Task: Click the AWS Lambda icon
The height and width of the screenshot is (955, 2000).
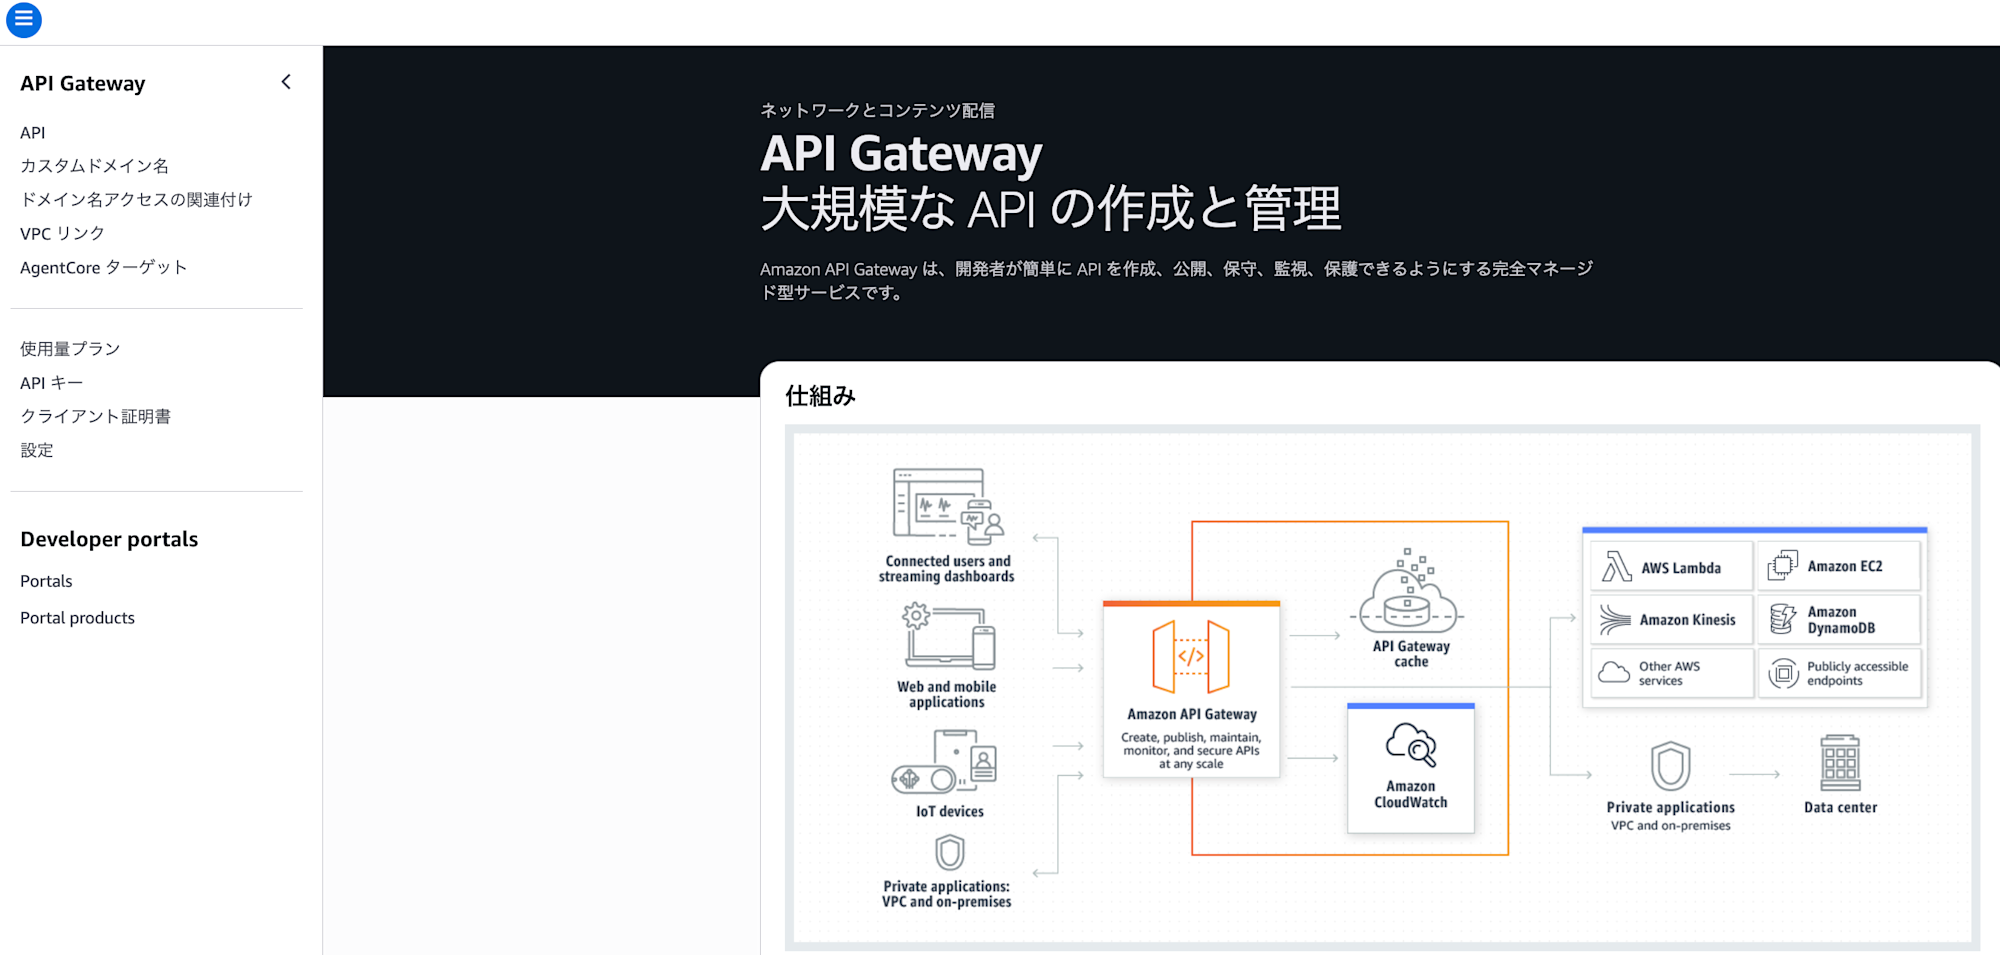Action: click(1617, 567)
